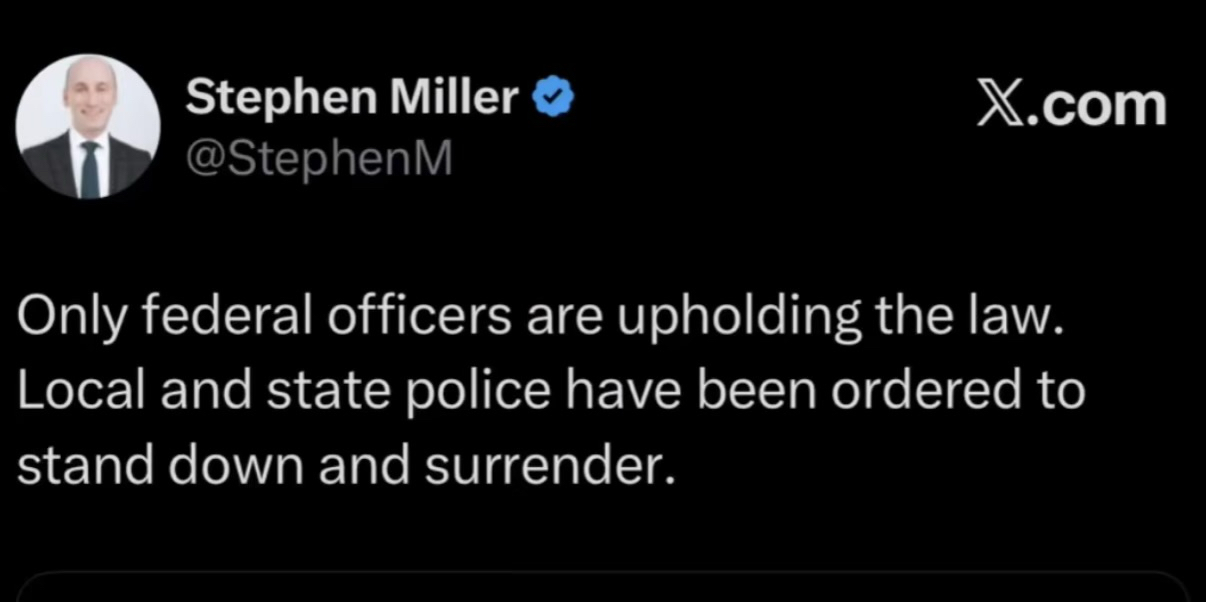The image size is (1206, 602).
Task: Open the @StephenM handle link
Action: click(319, 157)
